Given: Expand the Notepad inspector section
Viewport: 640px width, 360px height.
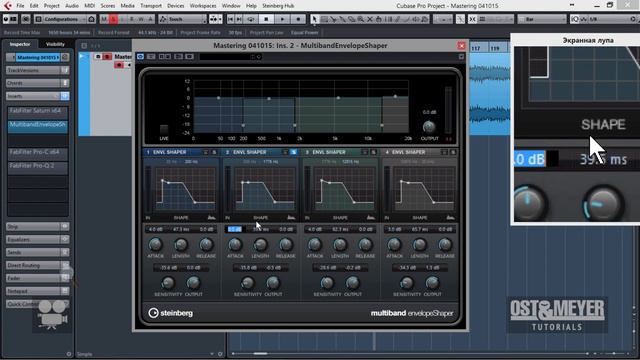Looking at the screenshot, I should 37,291.
